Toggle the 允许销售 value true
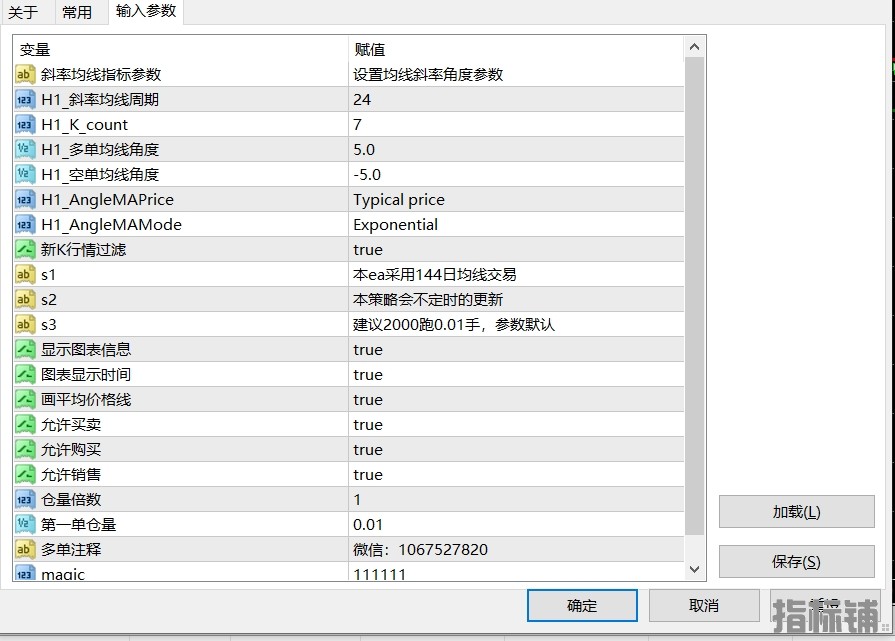This screenshot has width=895, height=641. pyautogui.click(x=516, y=474)
